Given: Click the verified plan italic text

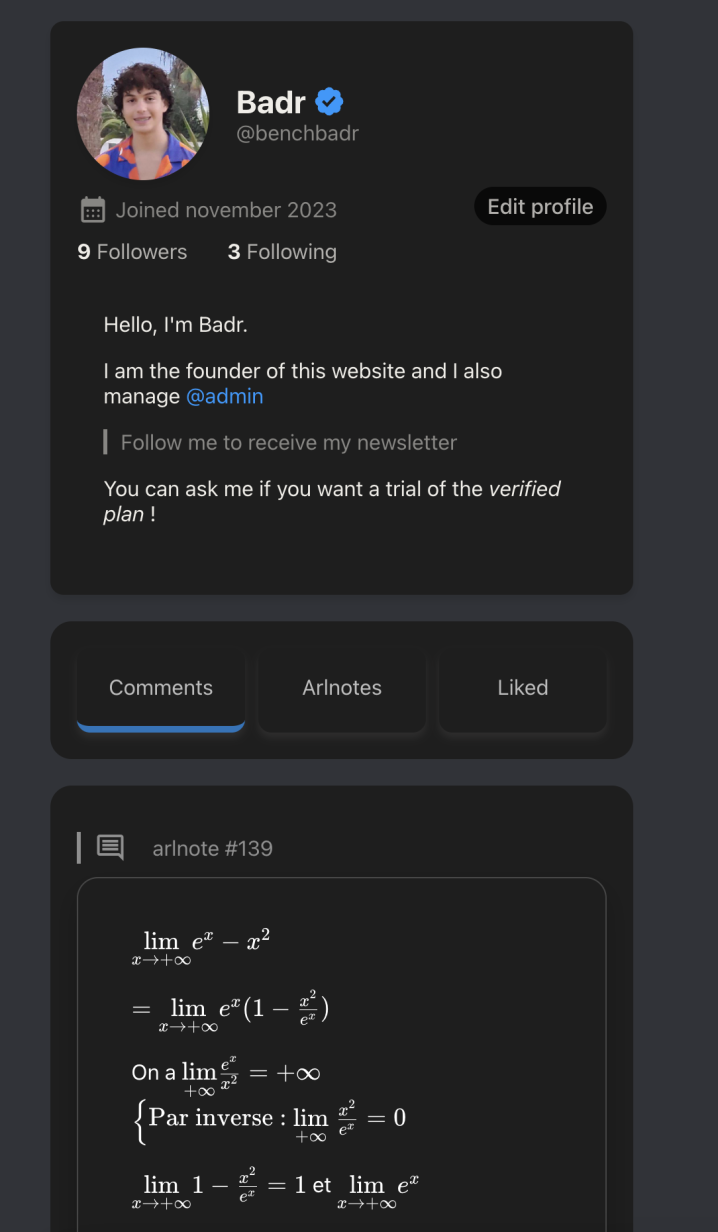Looking at the screenshot, I should 332,502.
